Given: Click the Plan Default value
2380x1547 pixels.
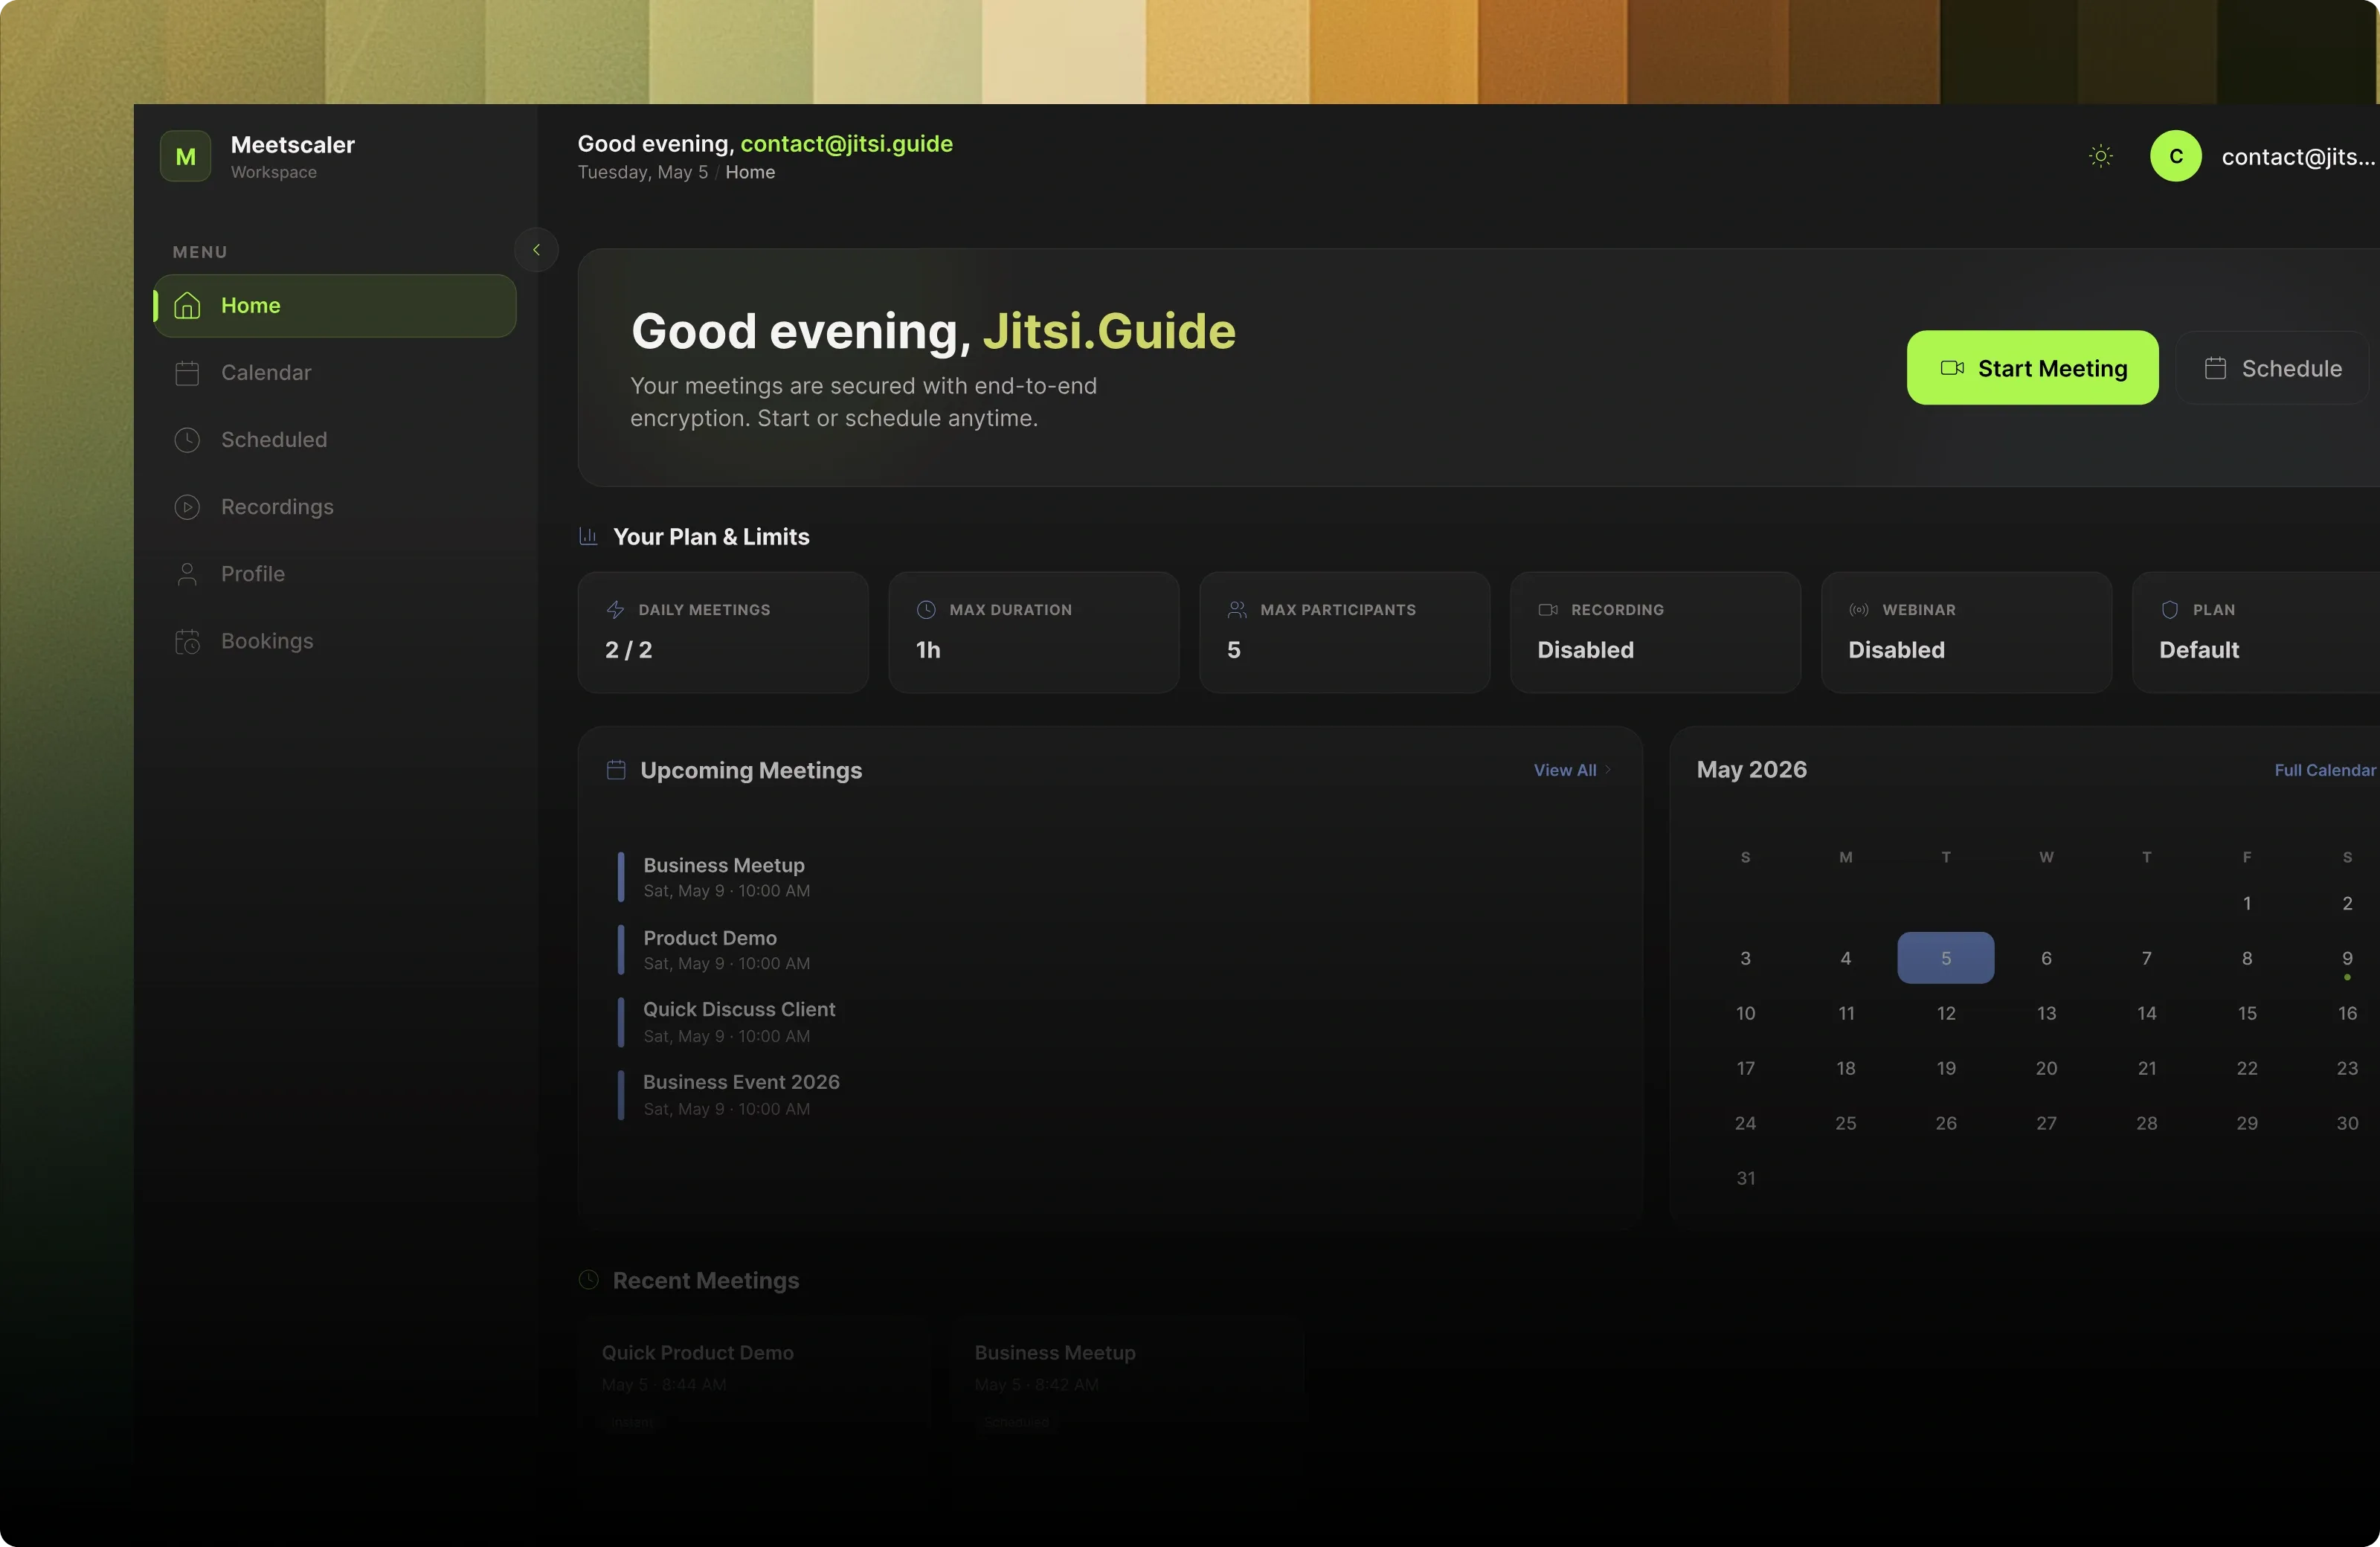Looking at the screenshot, I should pyautogui.click(x=2199, y=650).
